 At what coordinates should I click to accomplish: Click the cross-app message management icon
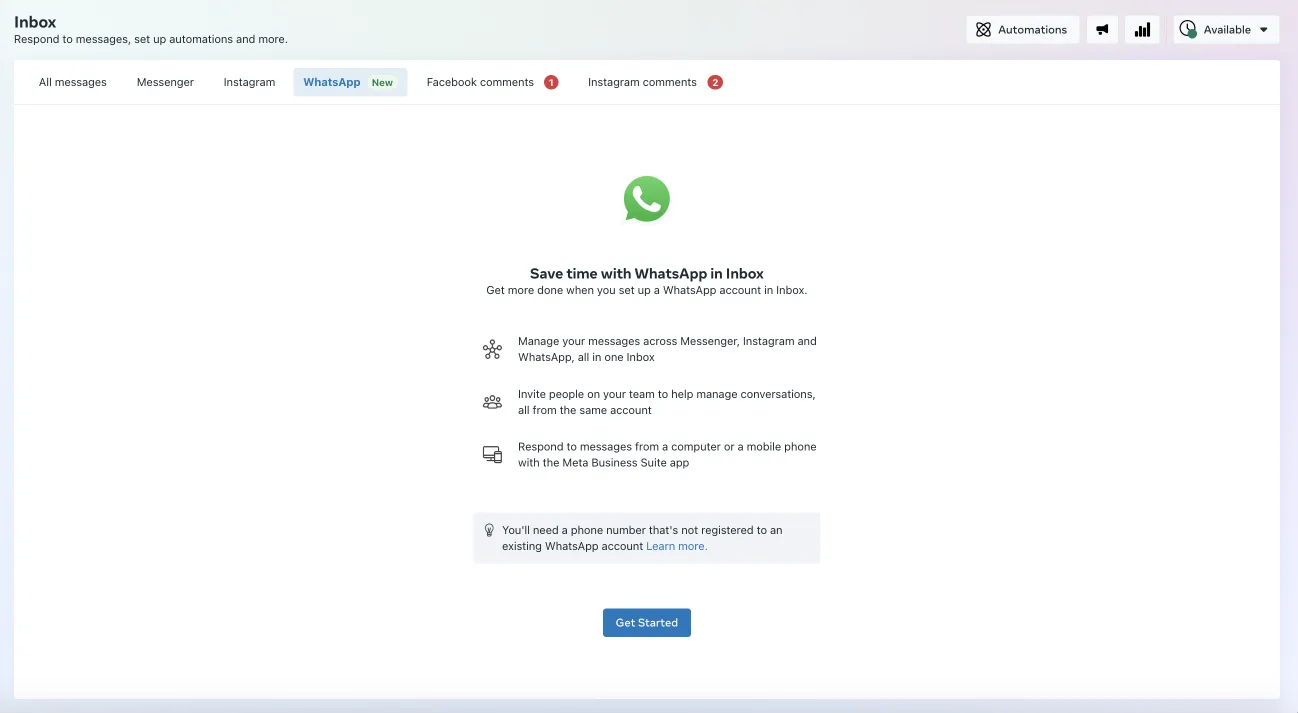(492, 349)
